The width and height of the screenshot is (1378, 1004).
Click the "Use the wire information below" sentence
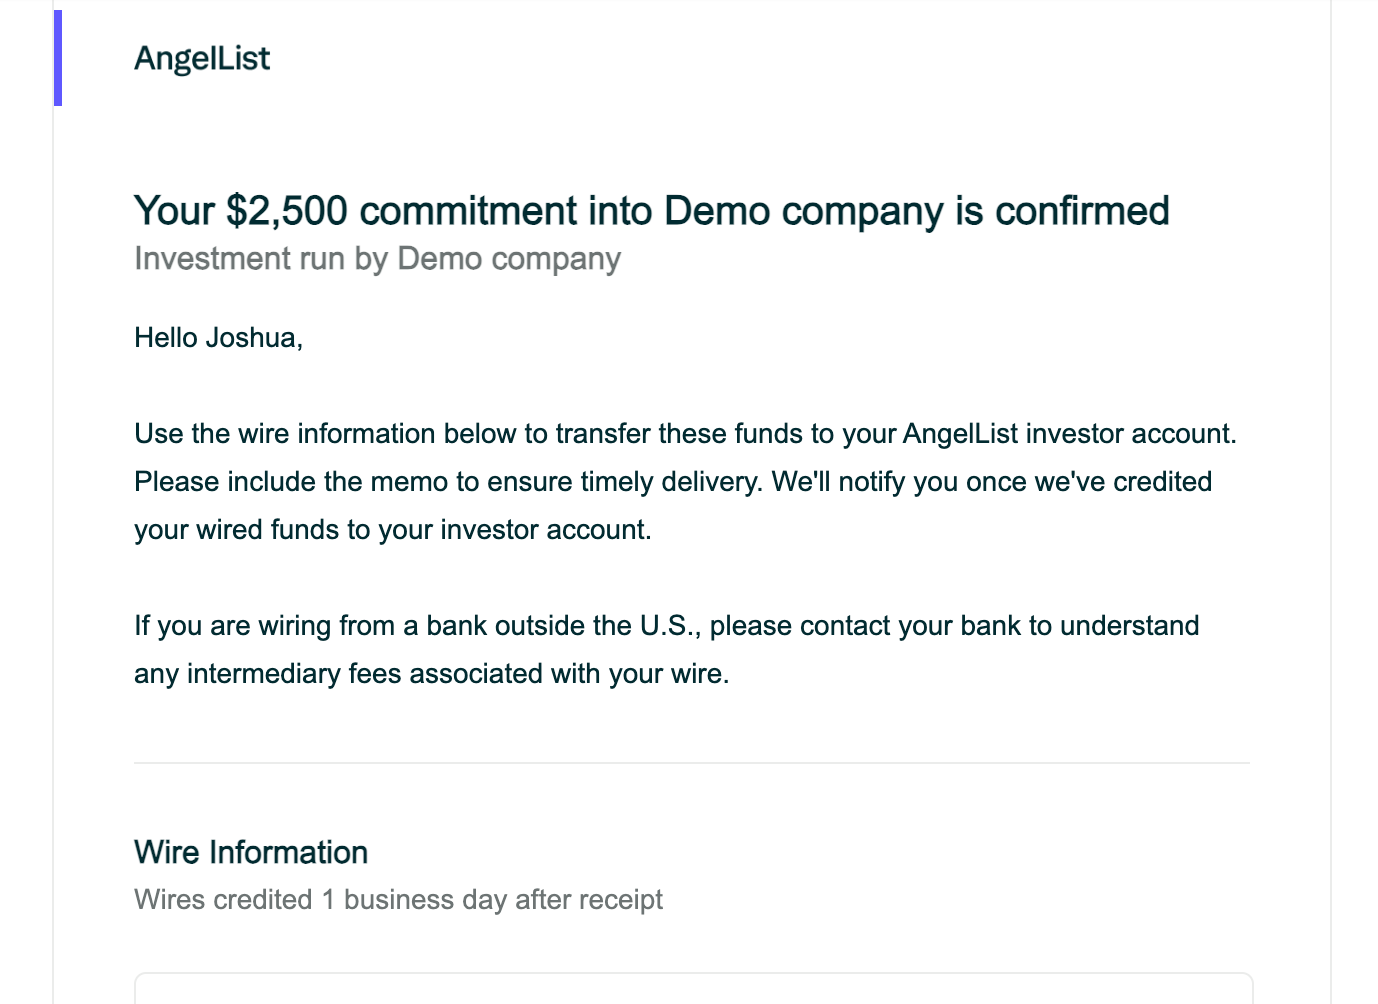pos(686,434)
